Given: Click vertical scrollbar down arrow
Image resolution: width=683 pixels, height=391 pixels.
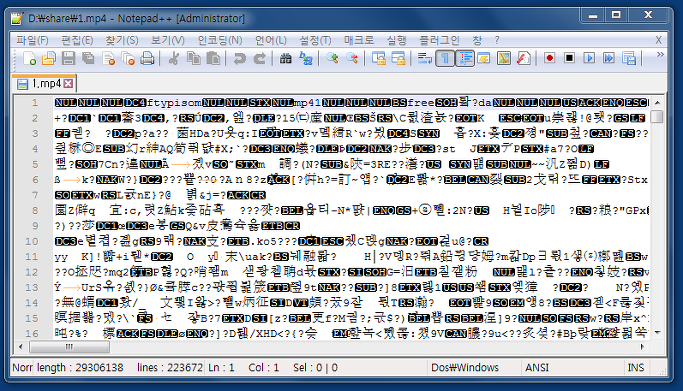Looking at the screenshot, I should pos(657,333).
